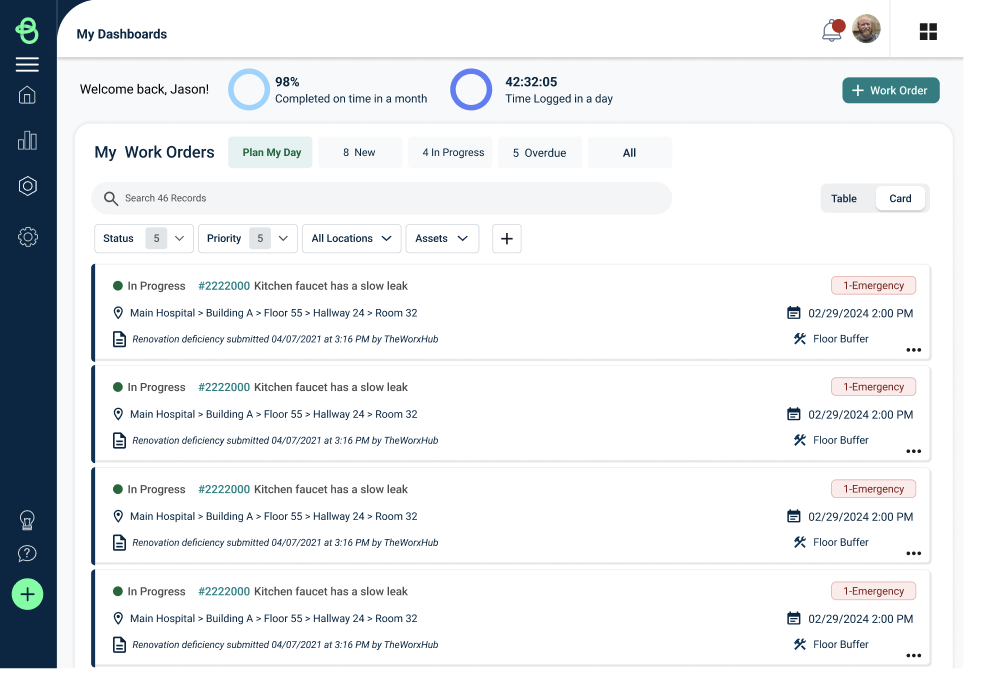Open the lightbulb ideas icon
Viewport: 984px width, 674px height.
[x=27, y=520]
